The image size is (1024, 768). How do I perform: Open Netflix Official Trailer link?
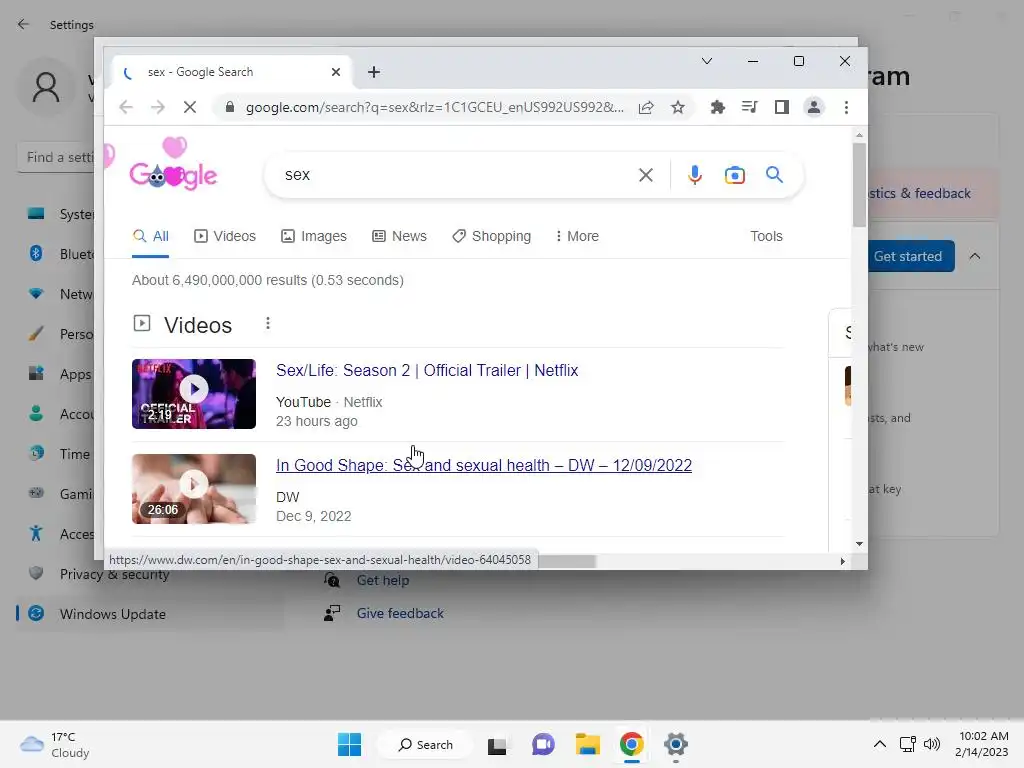tap(427, 370)
